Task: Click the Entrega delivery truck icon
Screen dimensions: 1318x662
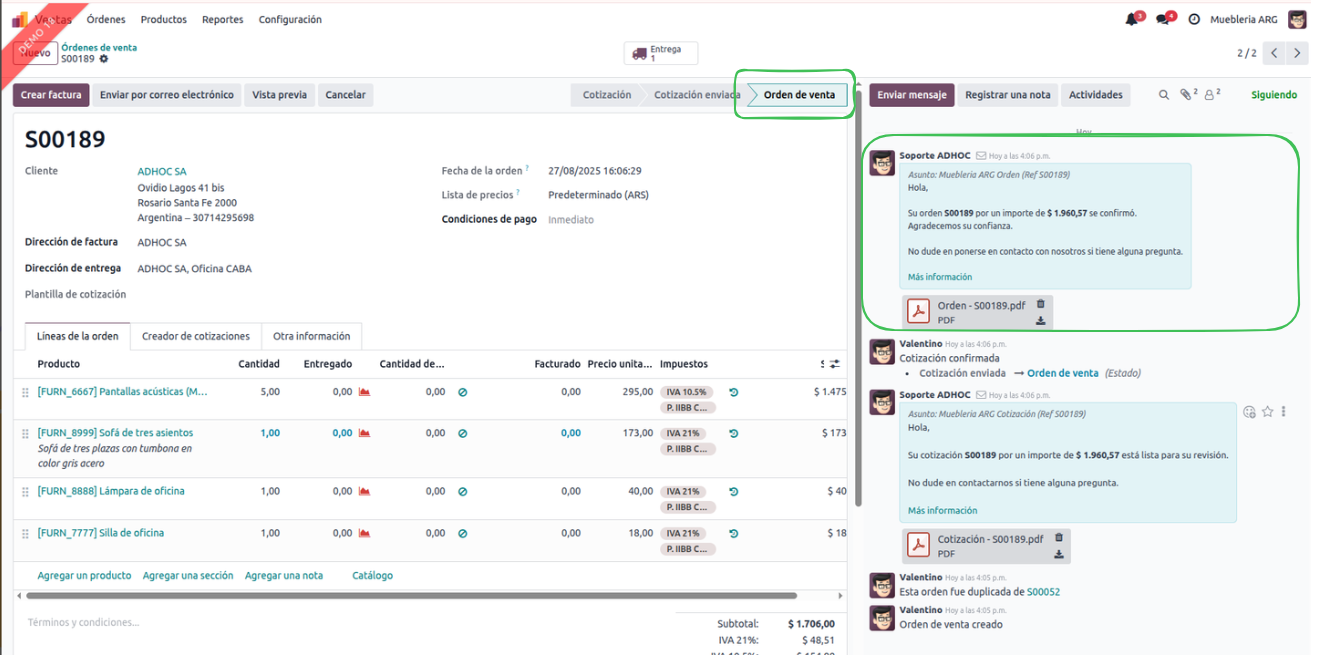Action: click(x=638, y=54)
